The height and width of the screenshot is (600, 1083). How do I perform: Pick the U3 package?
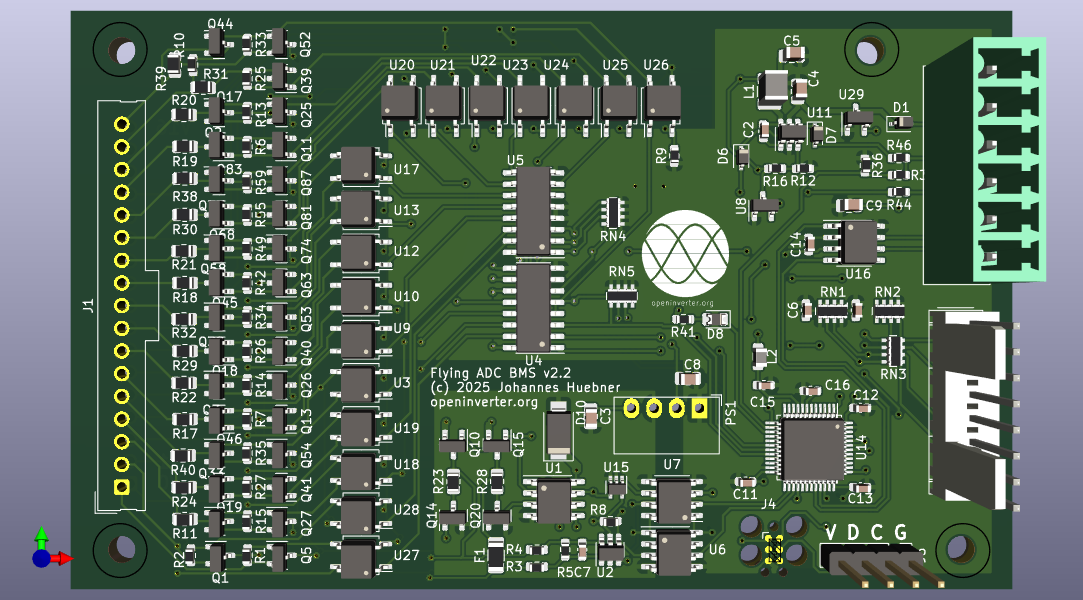pos(358,385)
